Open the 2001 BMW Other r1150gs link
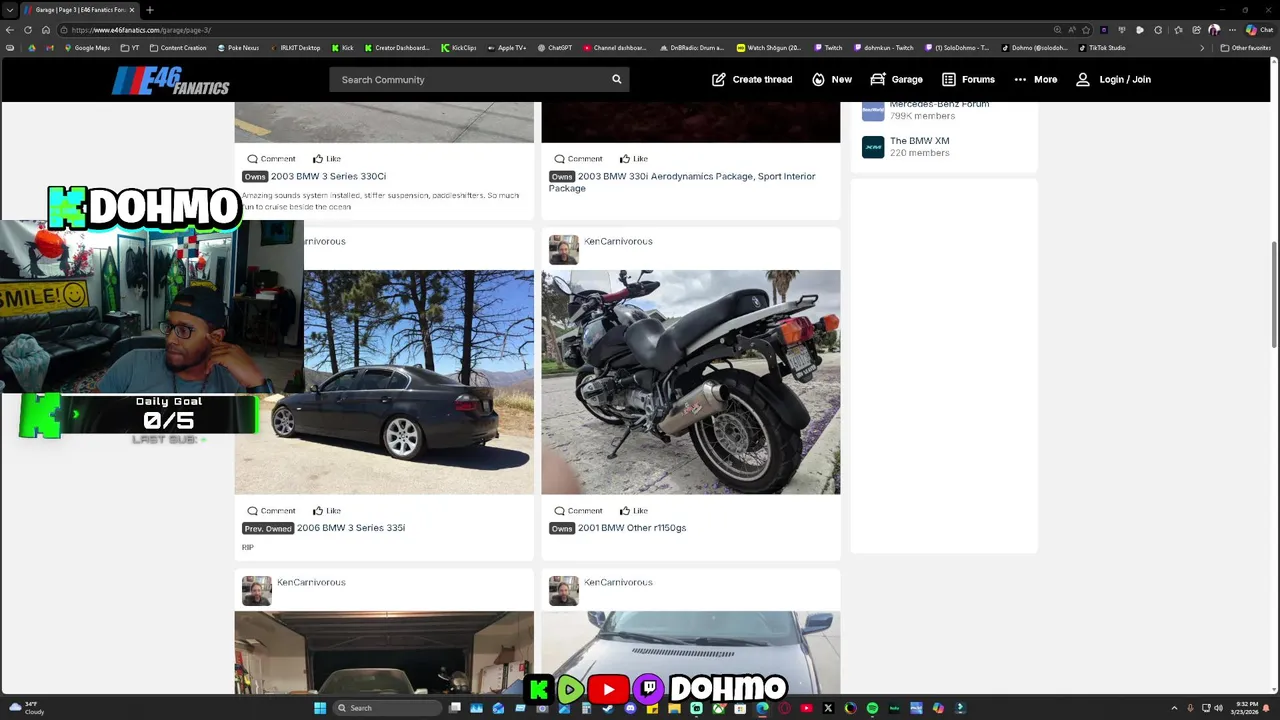The height and width of the screenshot is (720, 1280). point(632,528)
